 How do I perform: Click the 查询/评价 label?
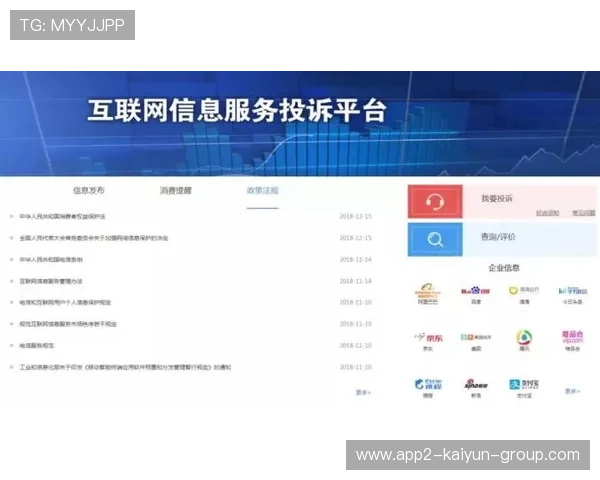pyautogui.click(x=498, y=237)
